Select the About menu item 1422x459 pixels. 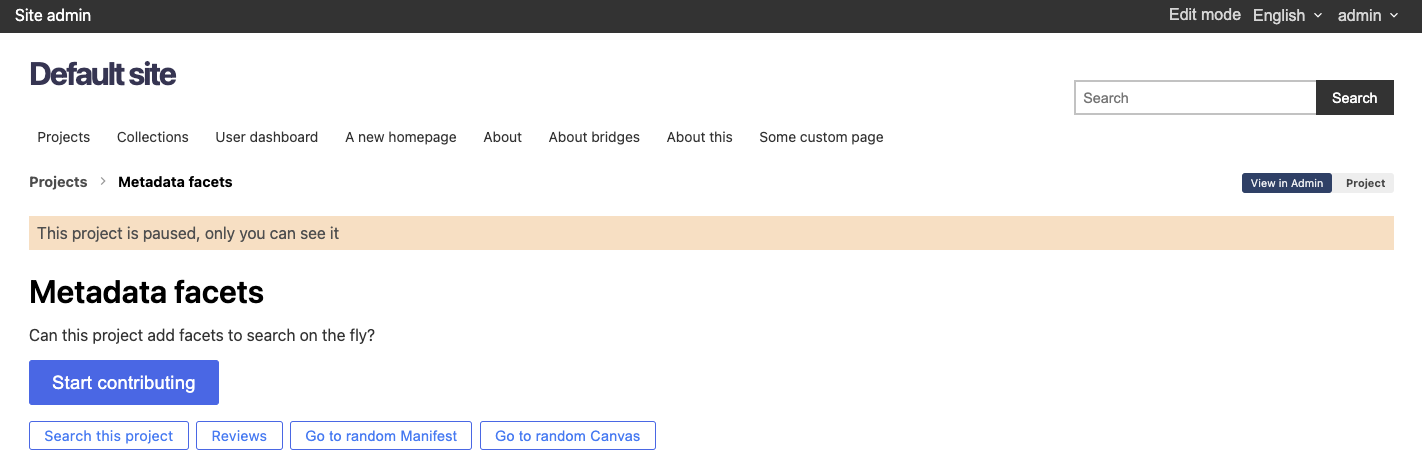(x=502, y=137)
